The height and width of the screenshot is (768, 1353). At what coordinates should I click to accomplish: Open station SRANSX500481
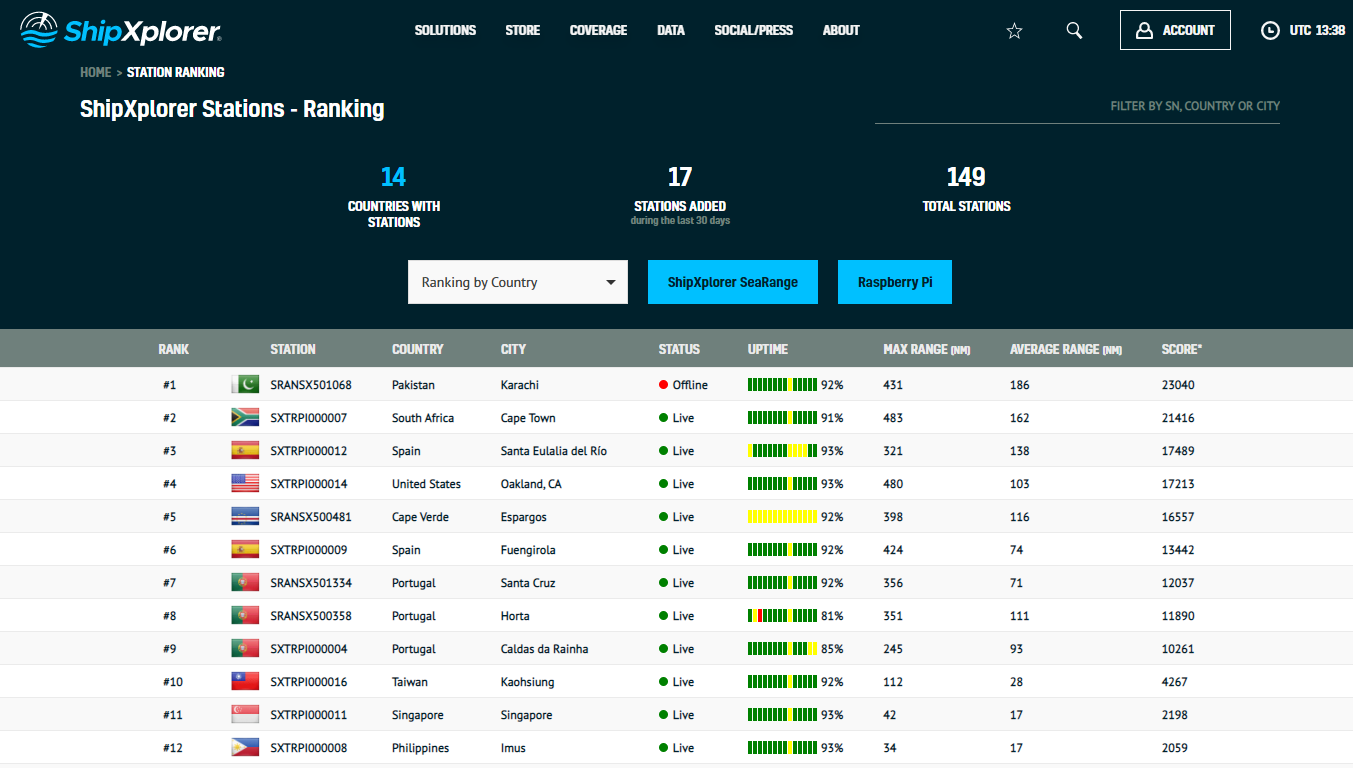311,517
